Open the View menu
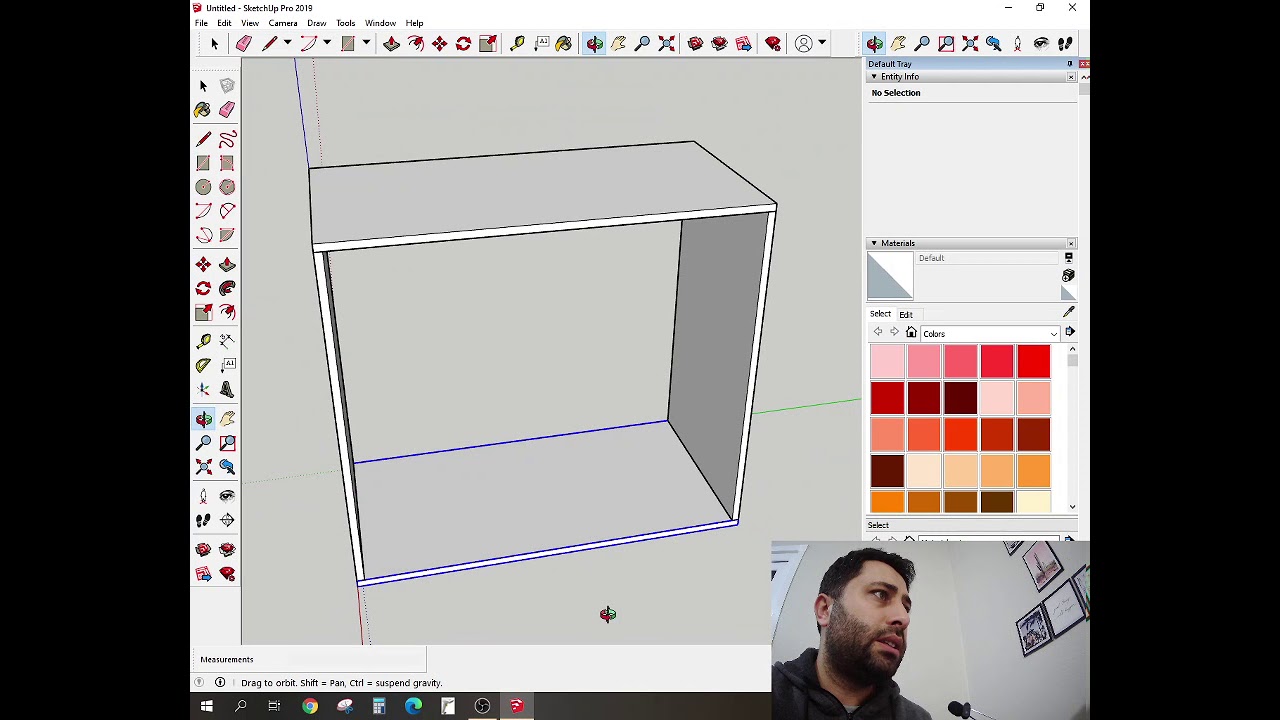Screen dimensions: 1280x720 point(250,23)
